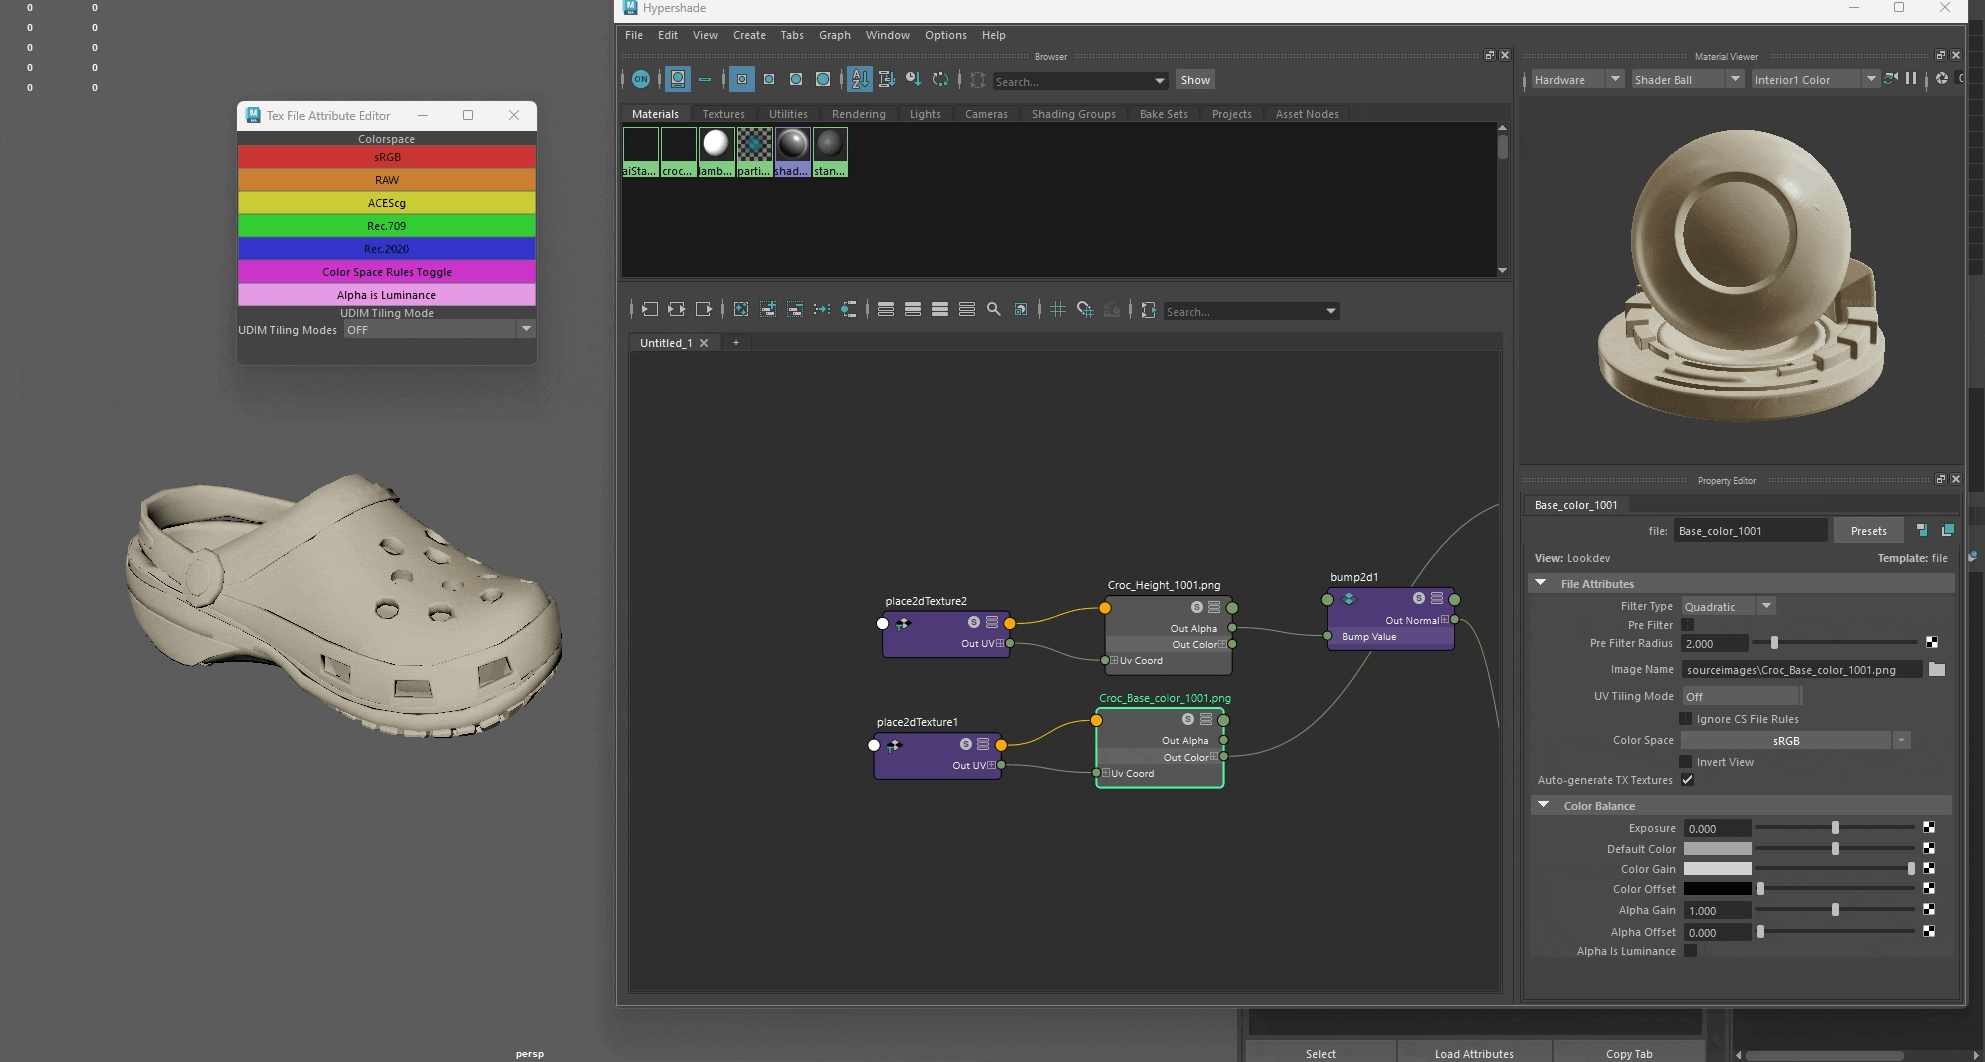Set nodes to full view mode
The height and width of the screenshot is (1062, 1985).
point(940,310)
